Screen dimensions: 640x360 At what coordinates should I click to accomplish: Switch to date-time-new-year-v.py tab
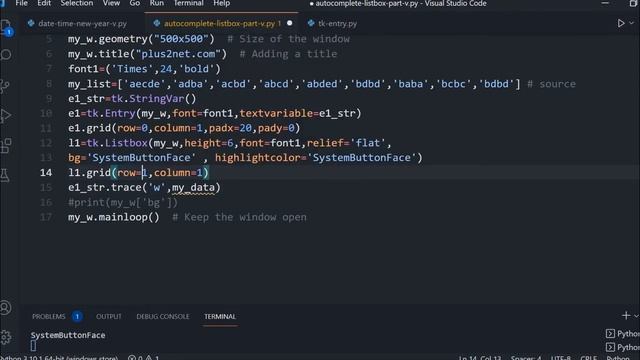click(x=82, y=23)
